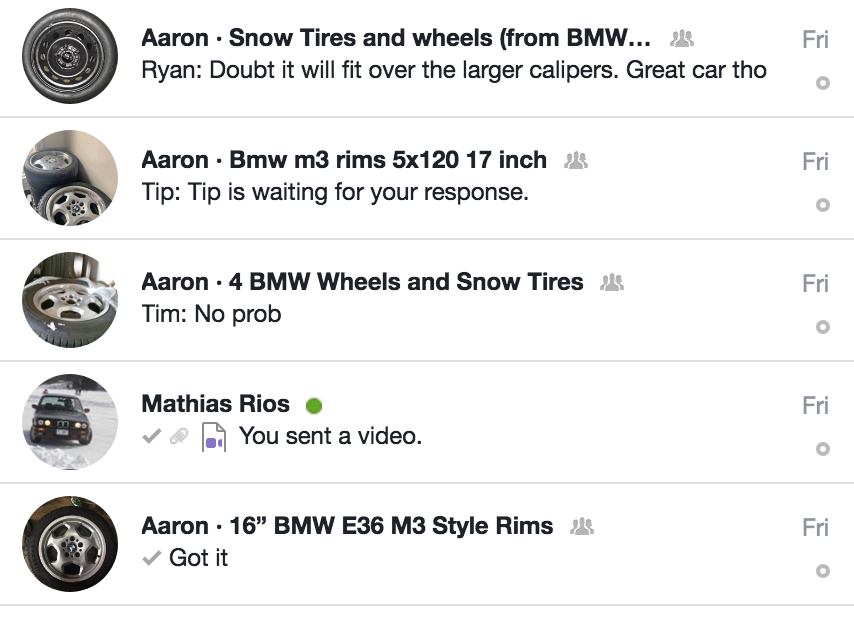Viewport: 854px width, 618px height.
Task: Click the BMW car in snow avatar
Action: point(70,422)
